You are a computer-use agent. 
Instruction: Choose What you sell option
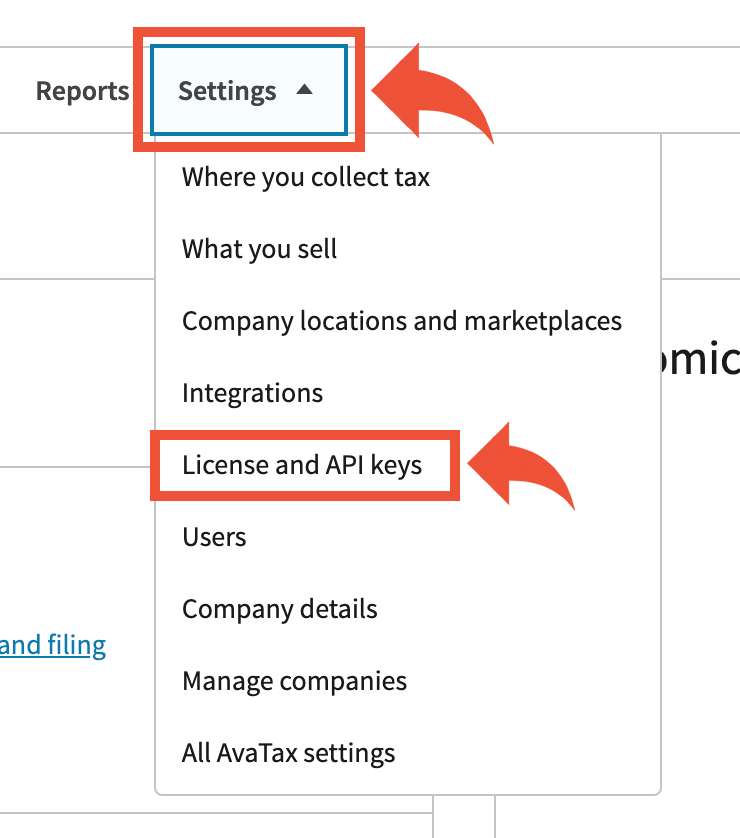(259, 249)
